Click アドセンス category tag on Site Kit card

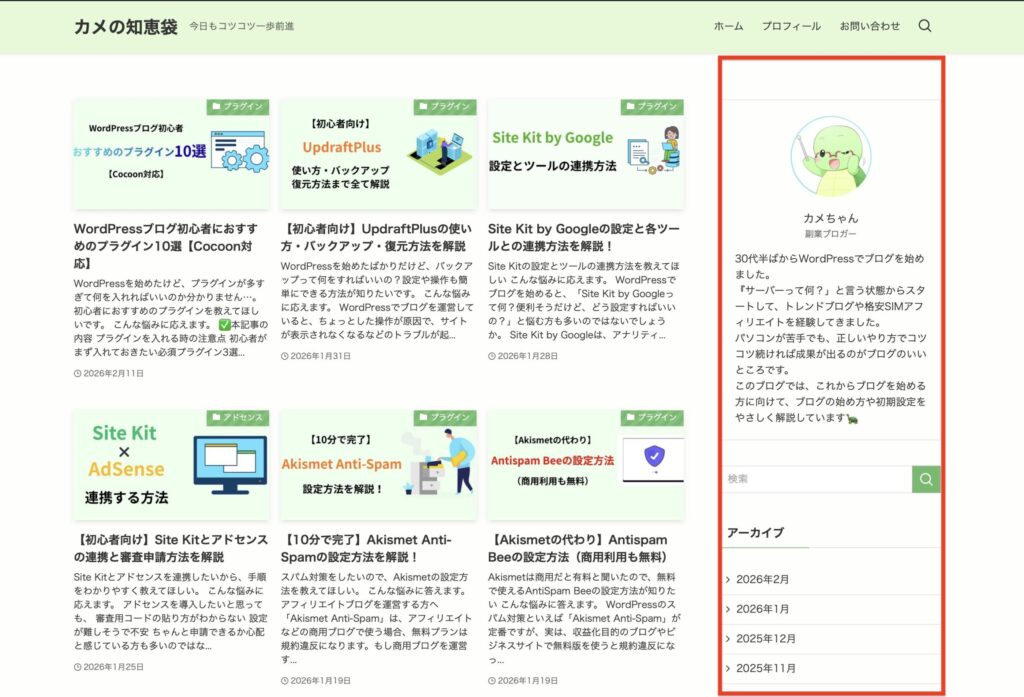click(x=236, y=417)
